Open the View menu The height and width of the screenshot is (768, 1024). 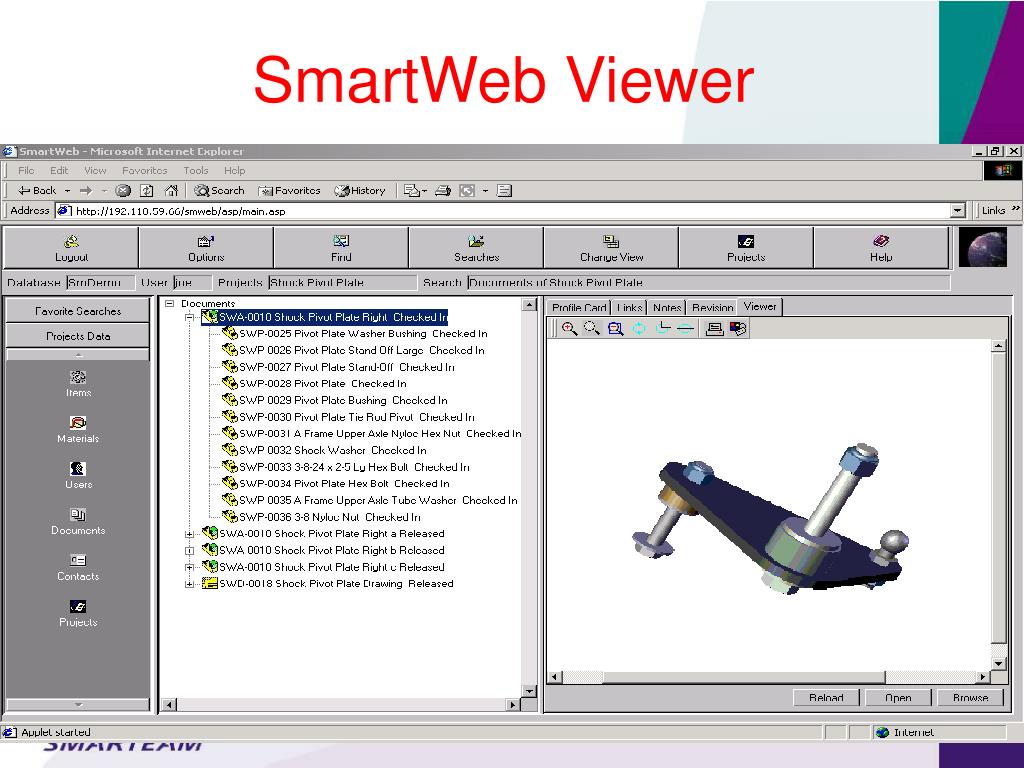(x=95, y=170)
